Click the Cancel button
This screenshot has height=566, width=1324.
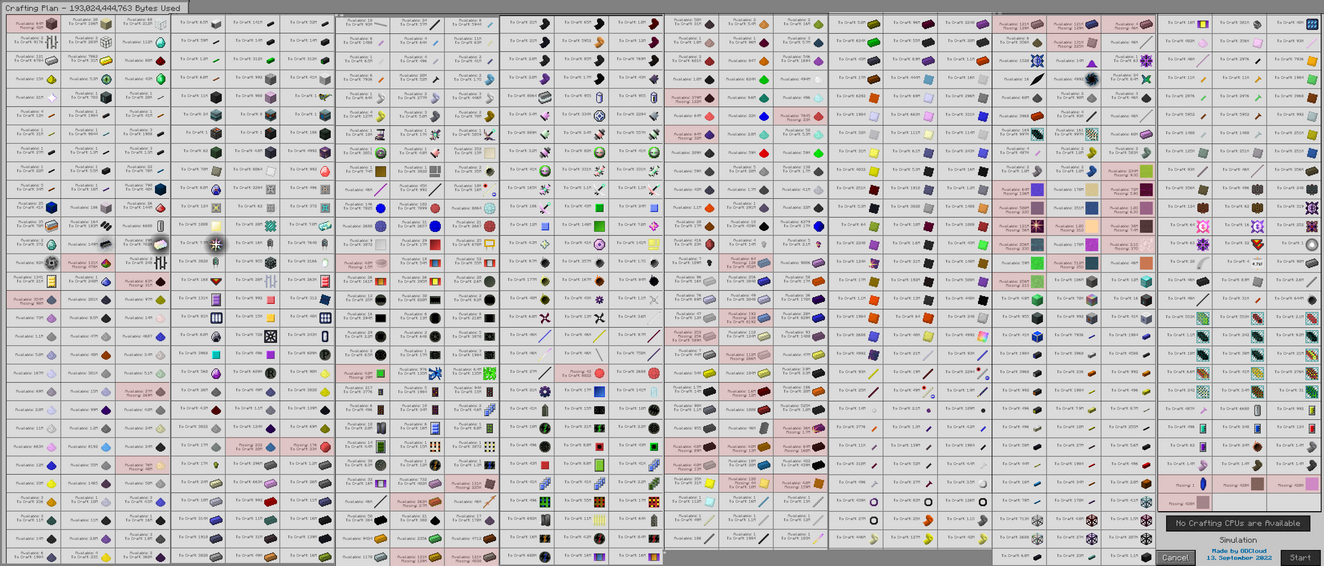(1175, 557)
